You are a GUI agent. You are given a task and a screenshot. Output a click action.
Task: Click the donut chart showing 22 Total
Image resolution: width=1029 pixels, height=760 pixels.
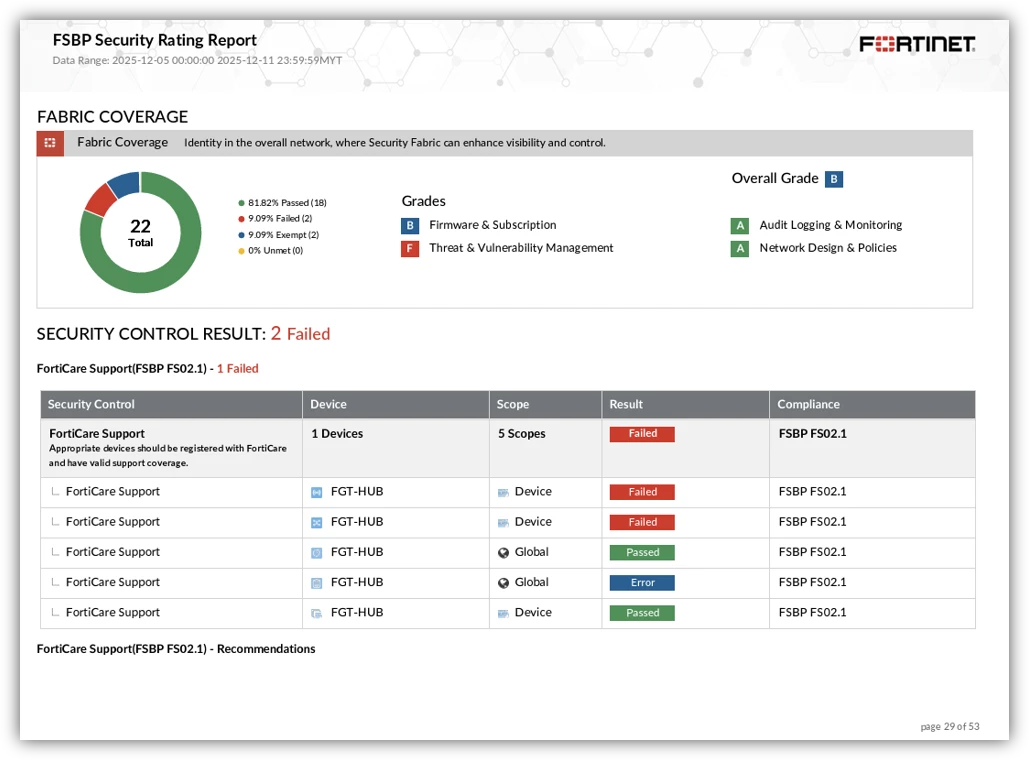click(x=140, y=232)
